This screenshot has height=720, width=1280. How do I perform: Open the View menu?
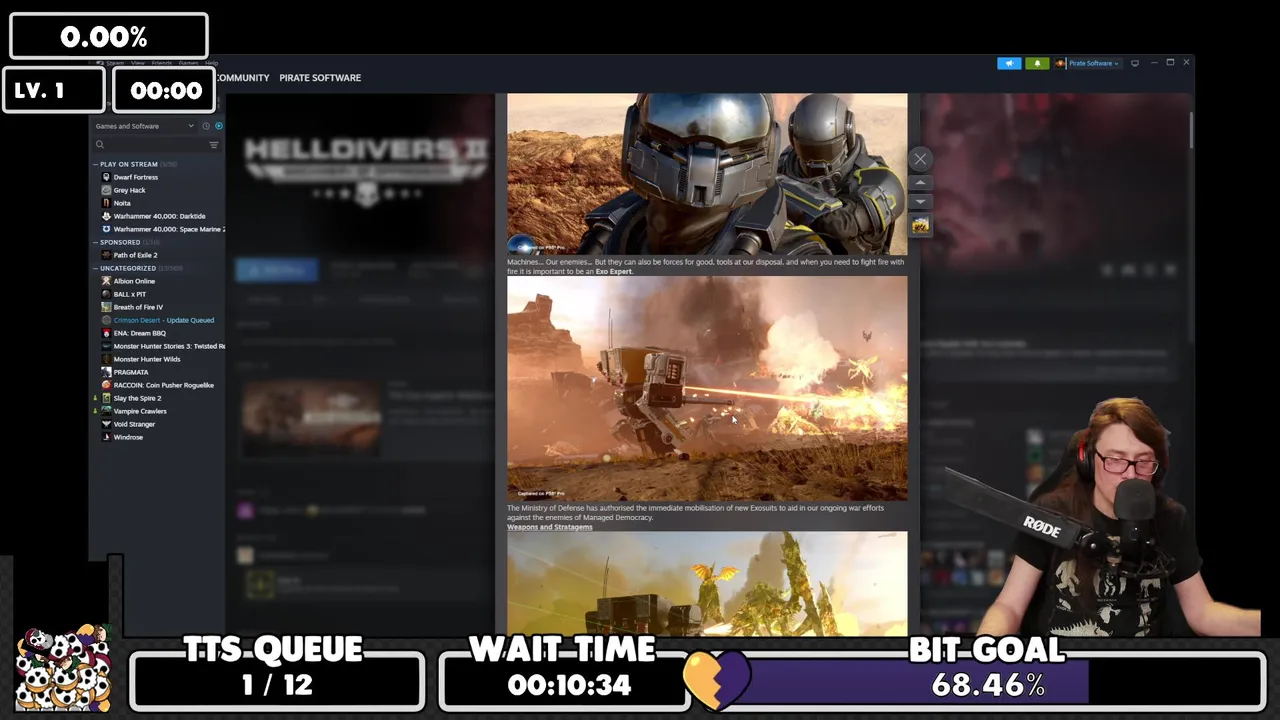pyautogui.click(x=138, y=63)
